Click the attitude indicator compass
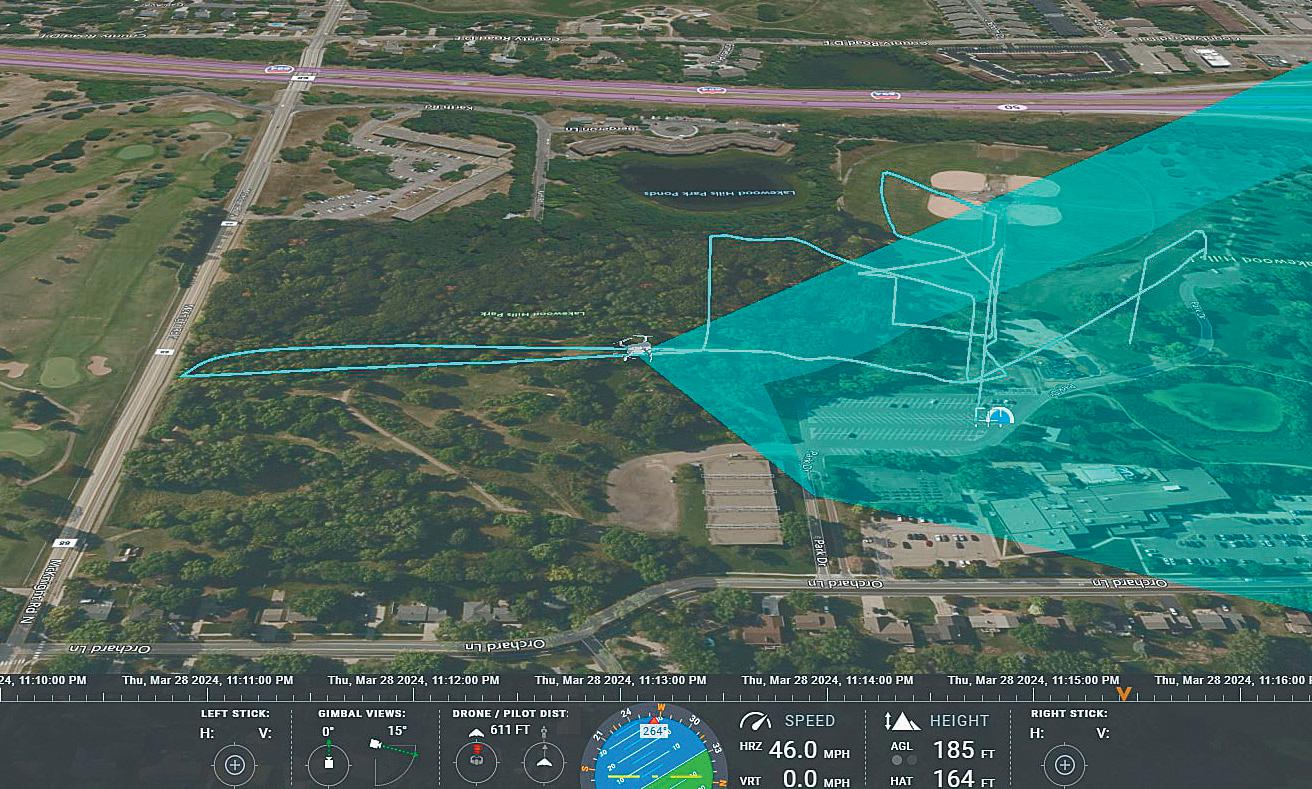Screen dimensions: 1312x789 tap(655, 748)
